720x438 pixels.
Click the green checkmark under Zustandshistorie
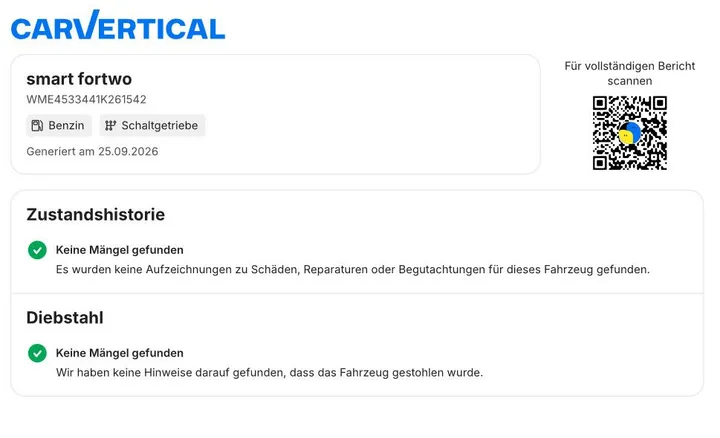(x=37, y=250)
